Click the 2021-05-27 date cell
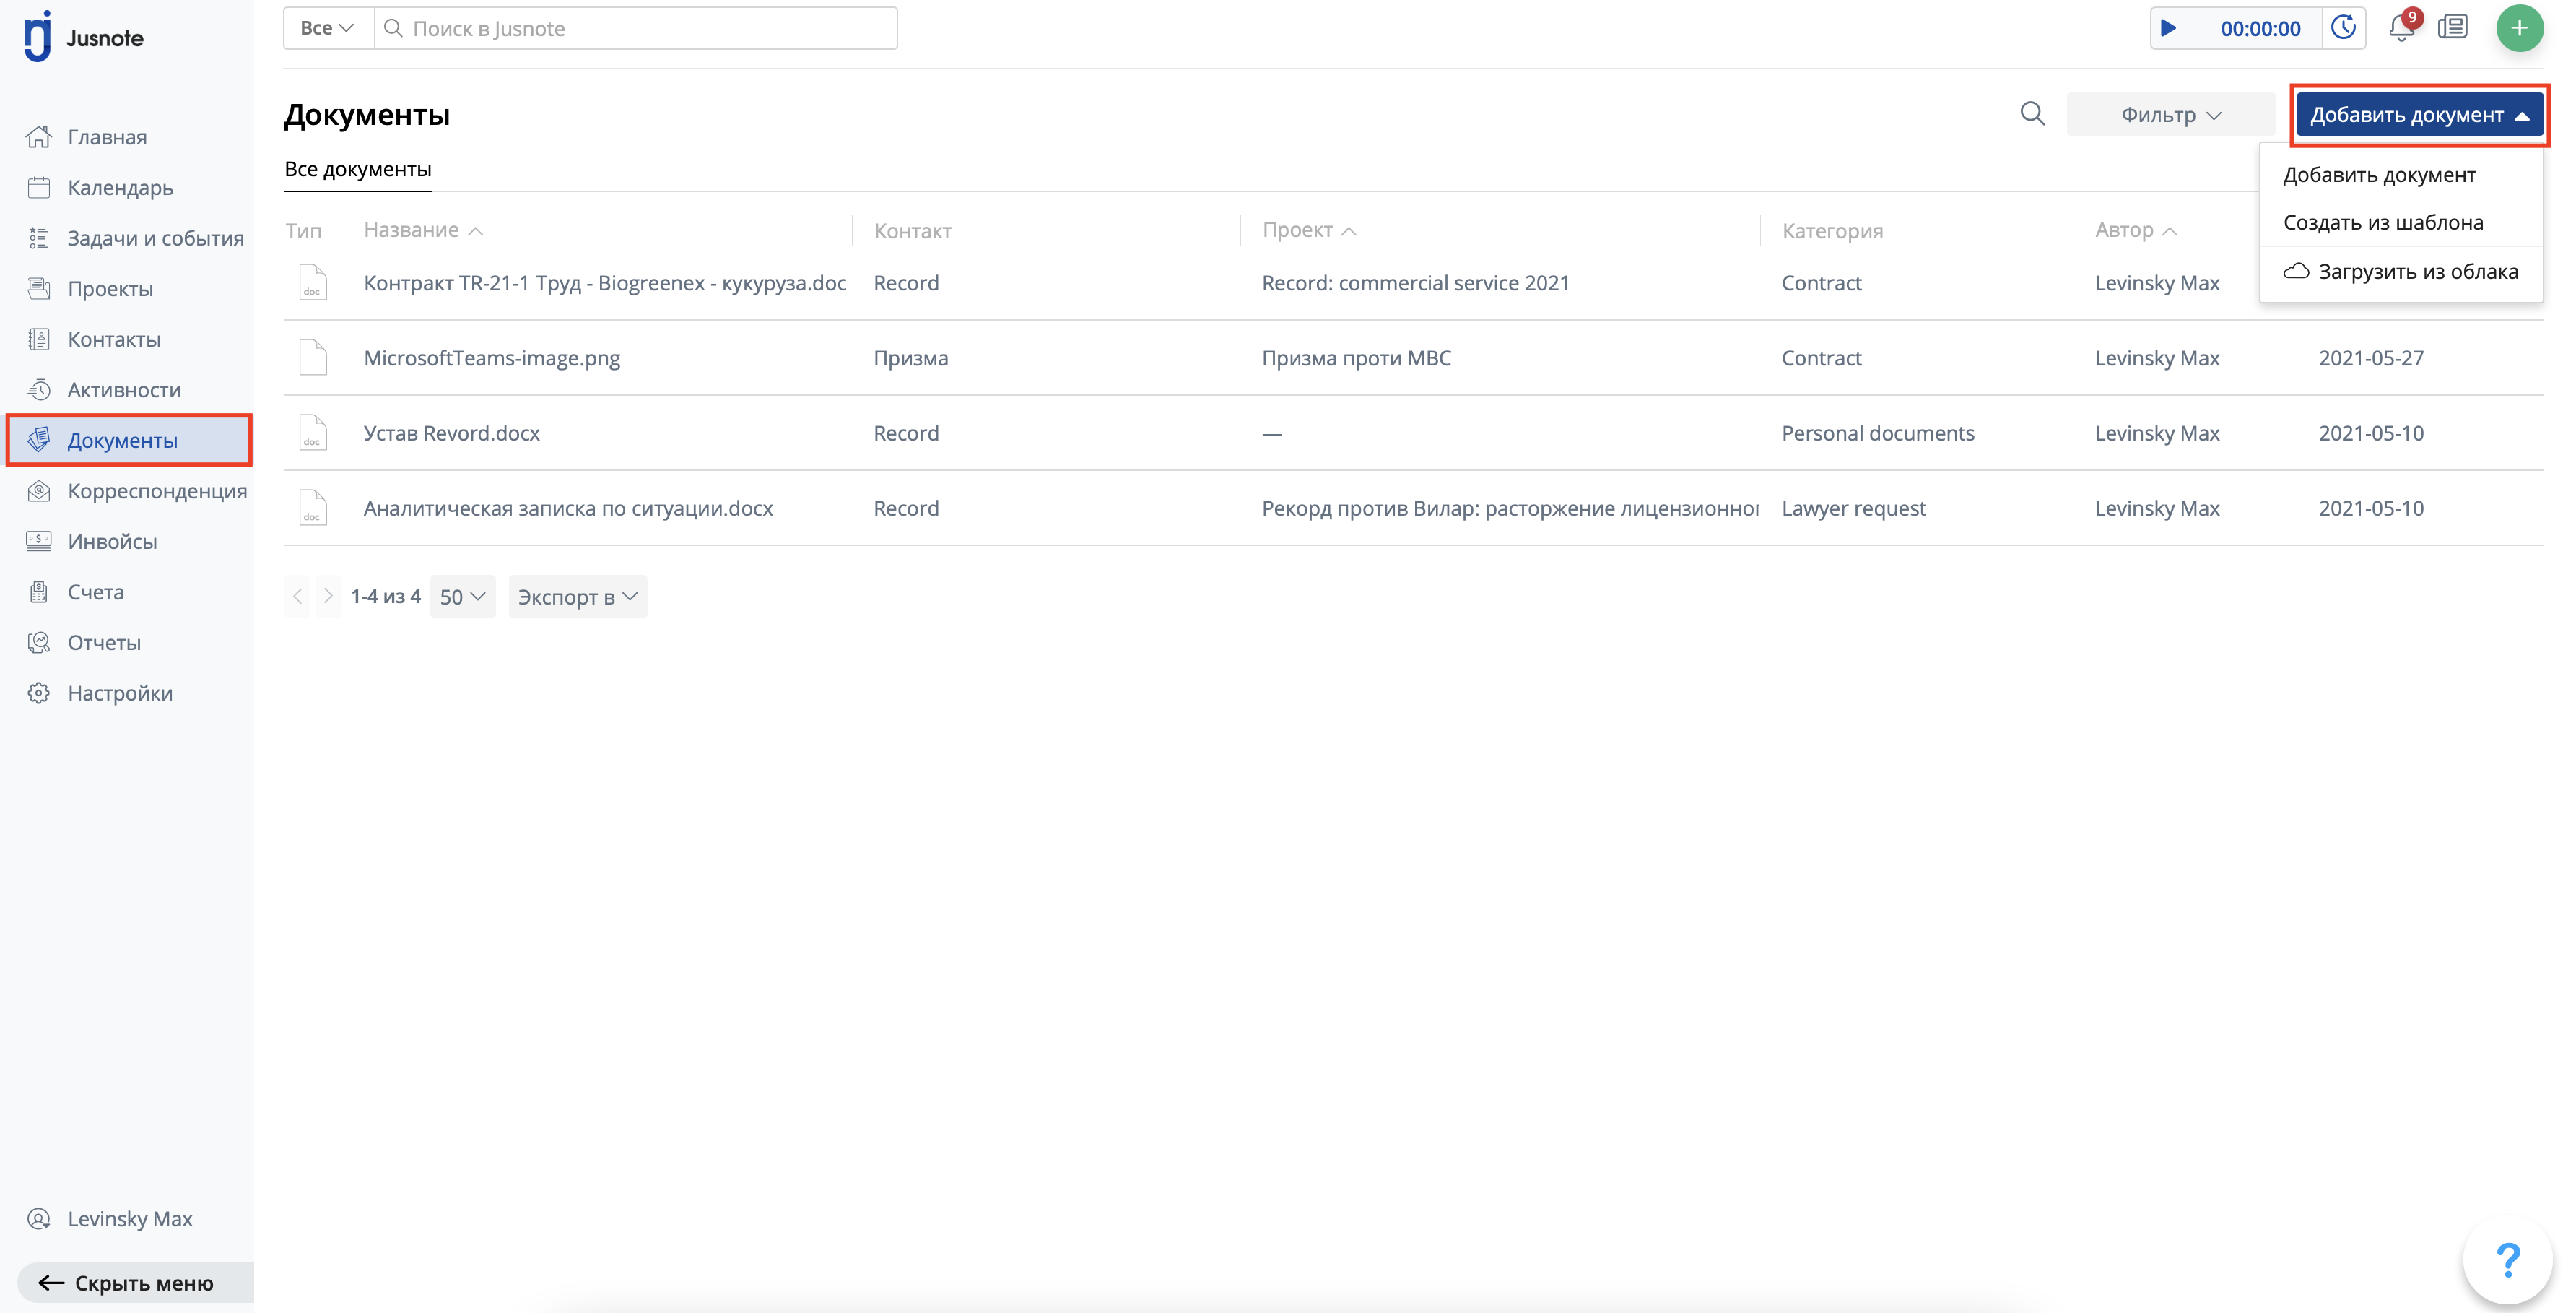 tap(2371, 357)
